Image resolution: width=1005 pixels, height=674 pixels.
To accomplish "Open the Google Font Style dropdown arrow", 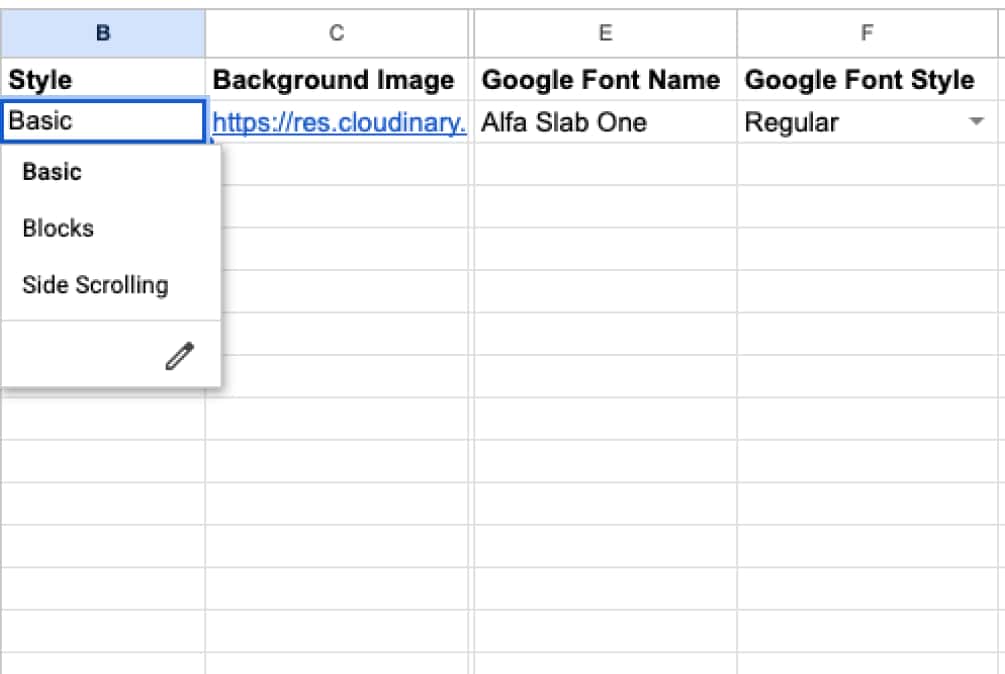I will click(976, 122).
